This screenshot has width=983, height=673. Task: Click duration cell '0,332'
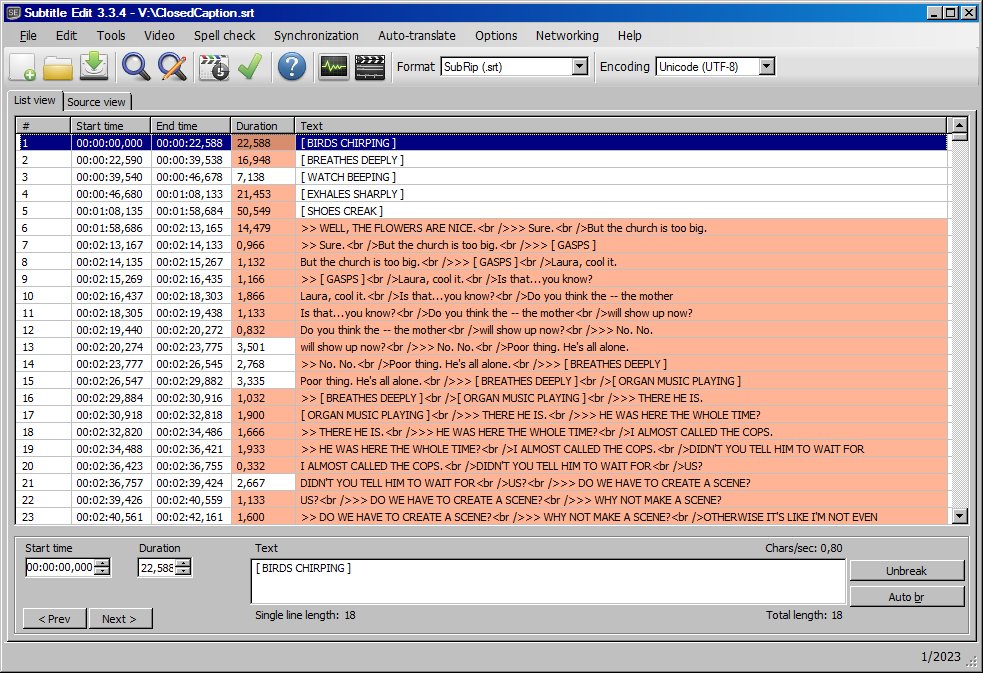(263, 466)
